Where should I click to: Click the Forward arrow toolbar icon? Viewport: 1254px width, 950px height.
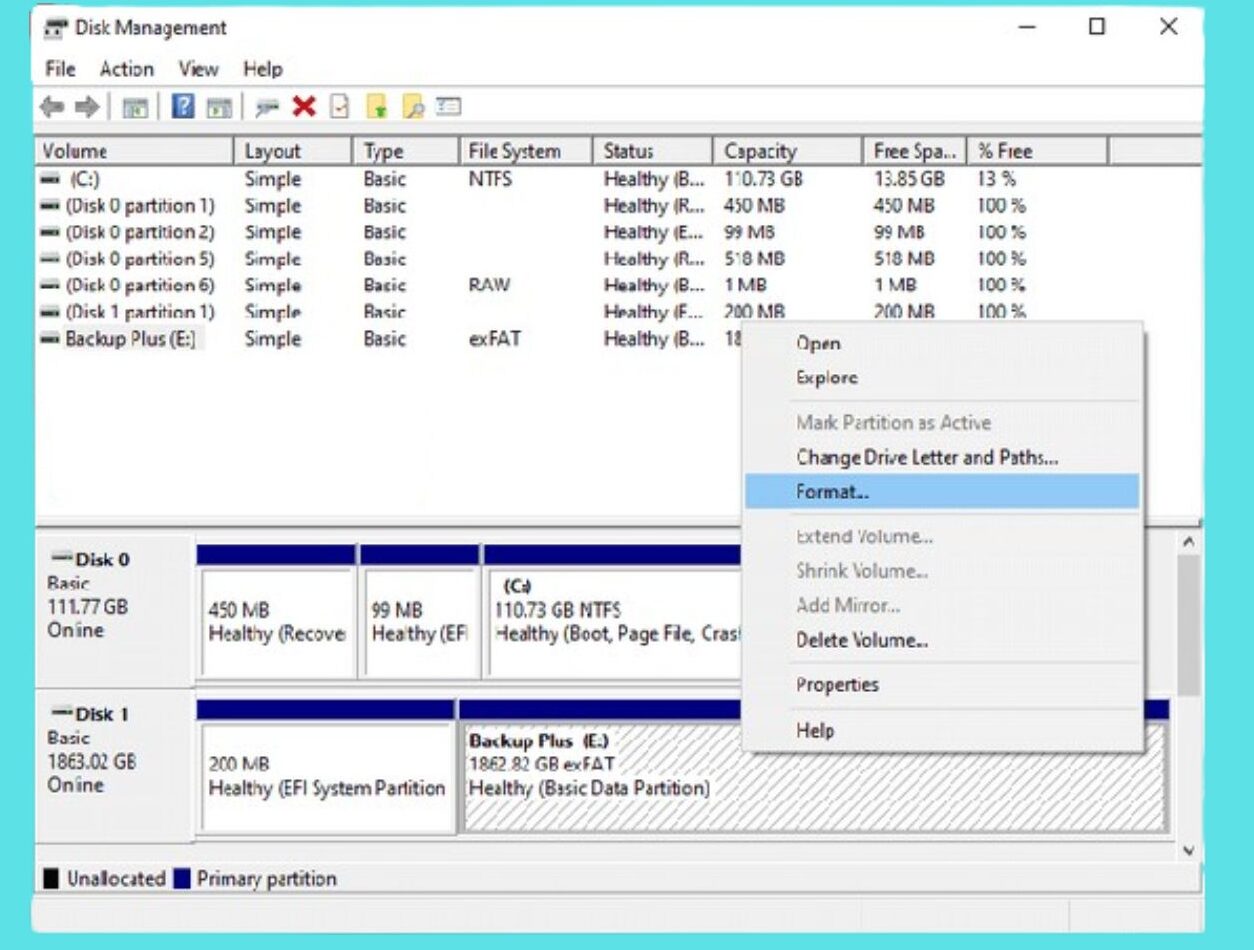(87, 107)
